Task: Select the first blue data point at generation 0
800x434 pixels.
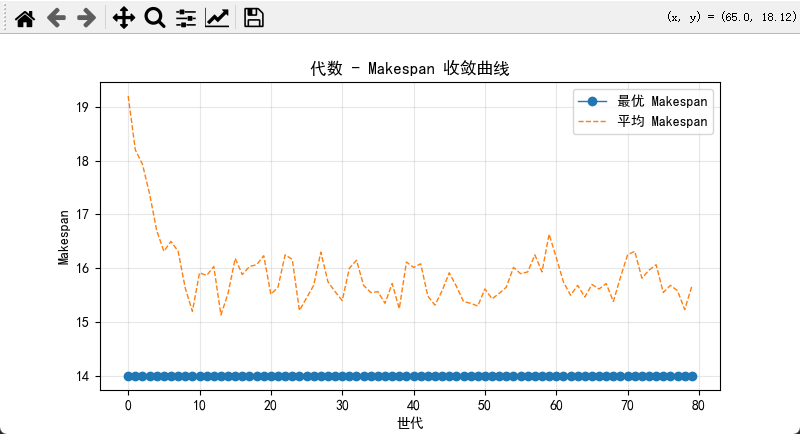Action: [x=128, y=376]
